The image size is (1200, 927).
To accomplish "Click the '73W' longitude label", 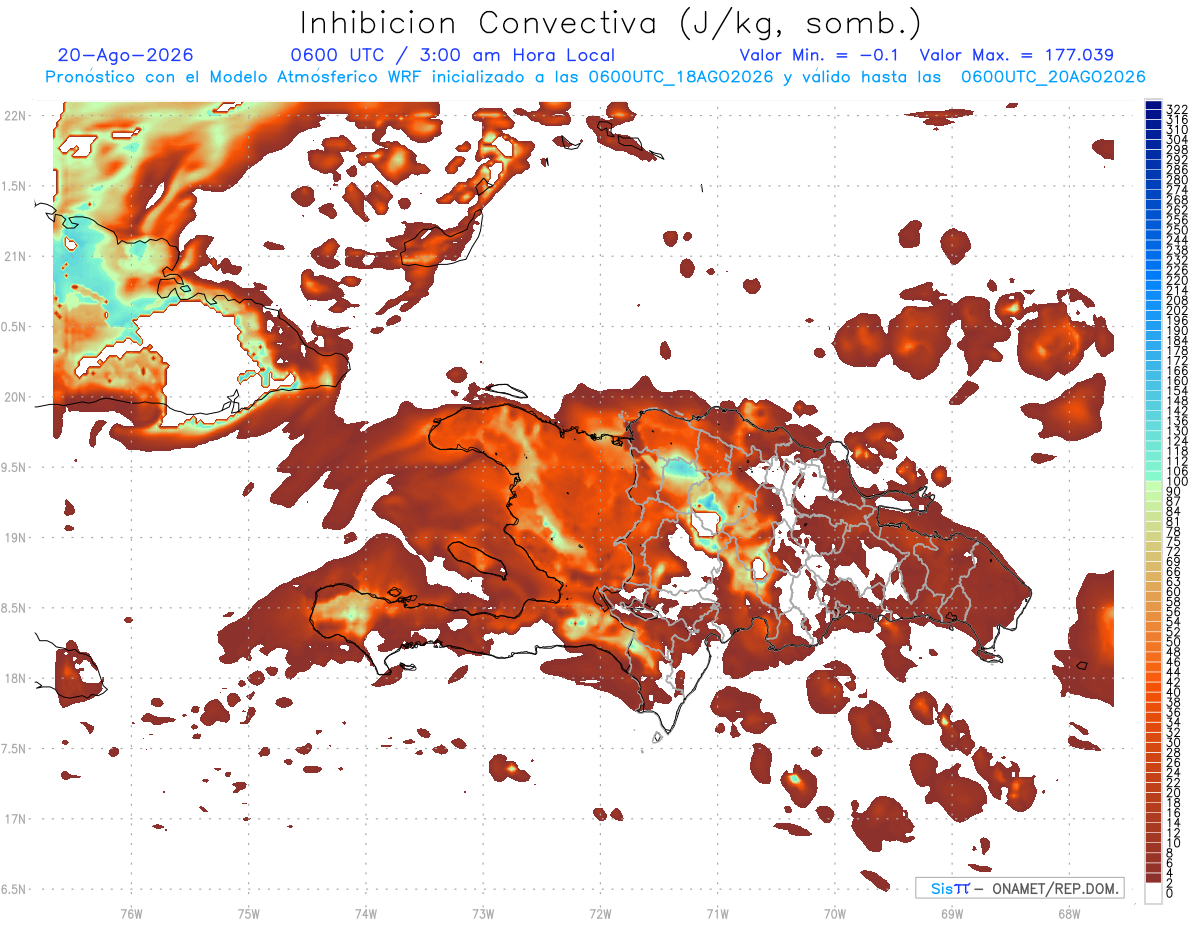I will 483,913.
